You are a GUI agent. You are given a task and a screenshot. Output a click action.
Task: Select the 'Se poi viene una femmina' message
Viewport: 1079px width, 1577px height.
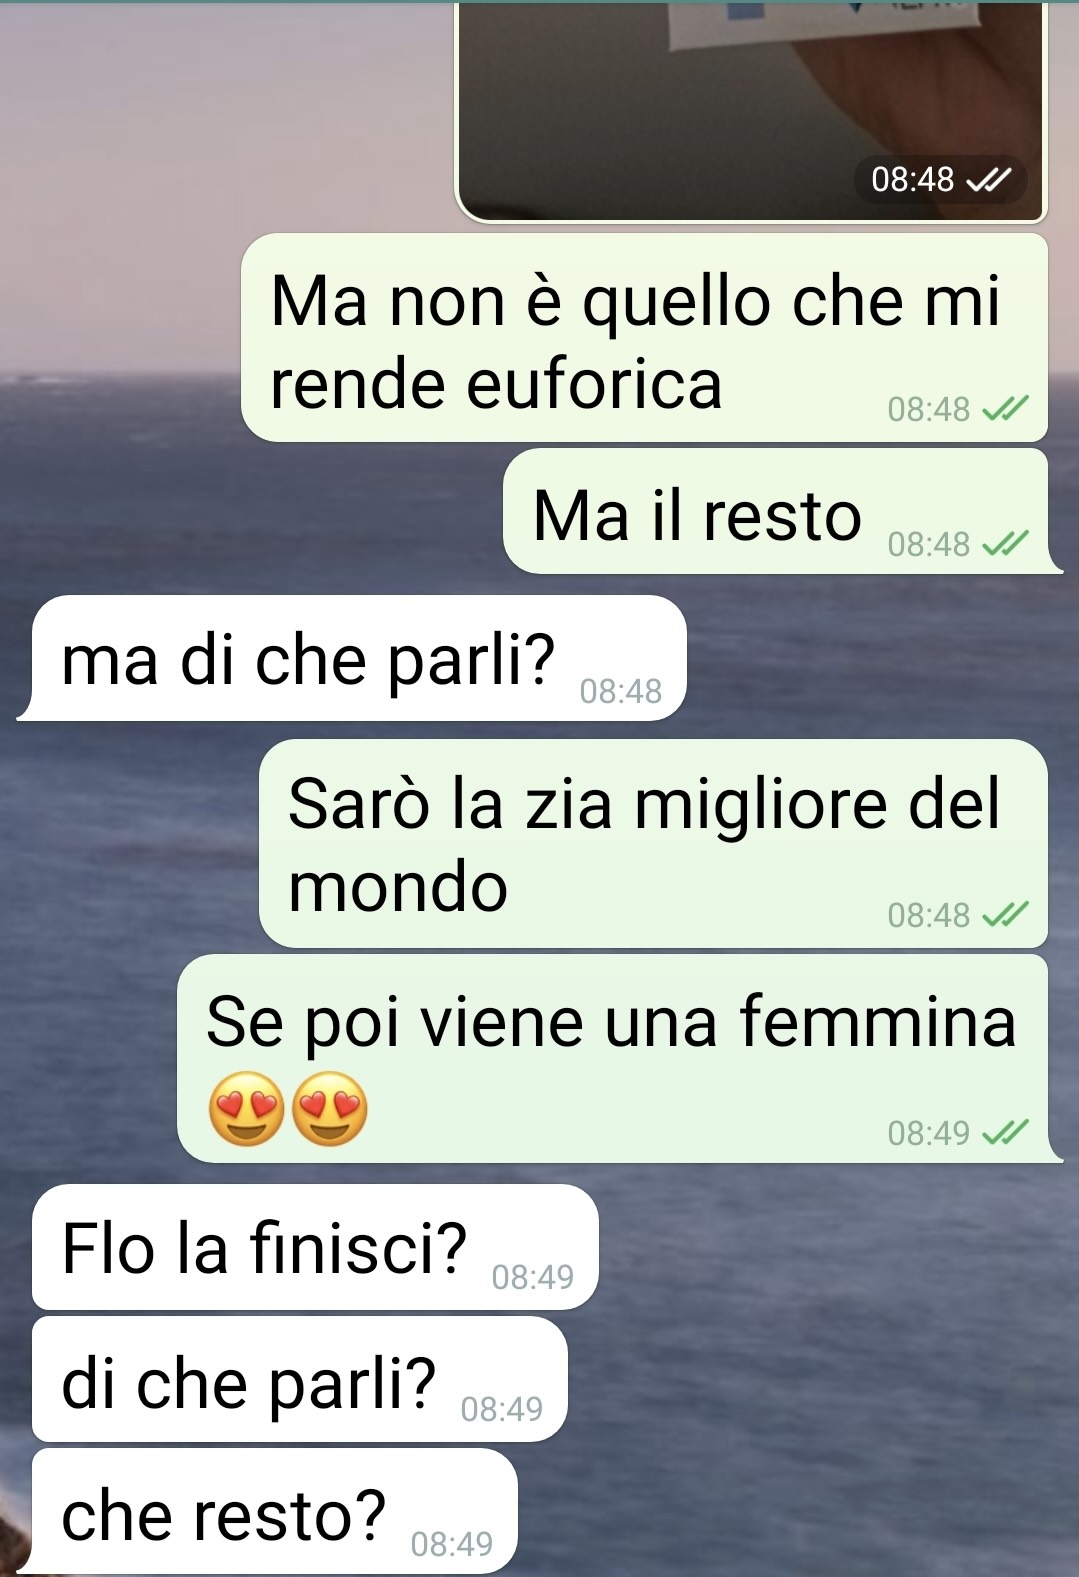619,1059
